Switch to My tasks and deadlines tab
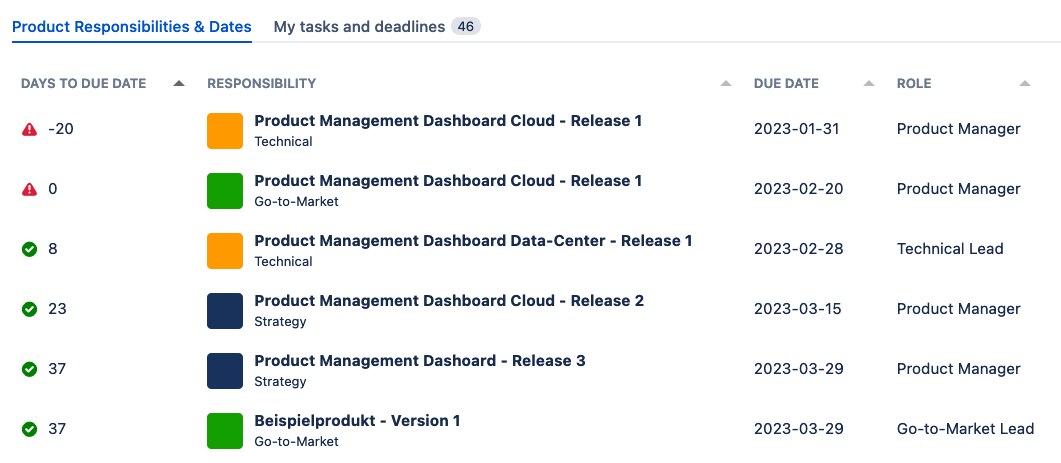The height and width of the screenshot is (463, 1061). pos(359,27)
